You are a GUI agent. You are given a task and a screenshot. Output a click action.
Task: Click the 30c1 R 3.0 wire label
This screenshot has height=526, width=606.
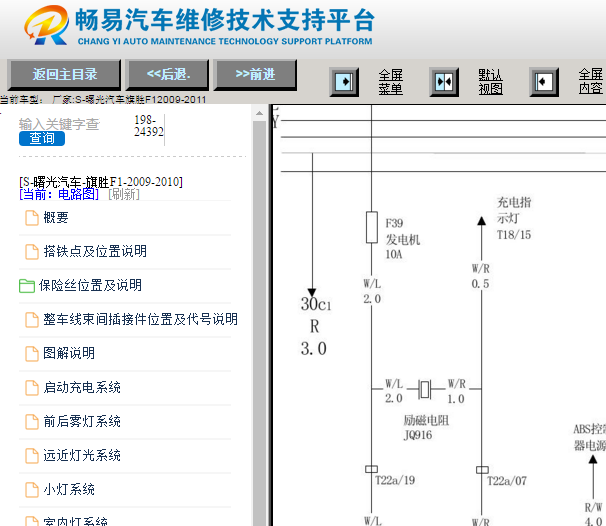315,326
